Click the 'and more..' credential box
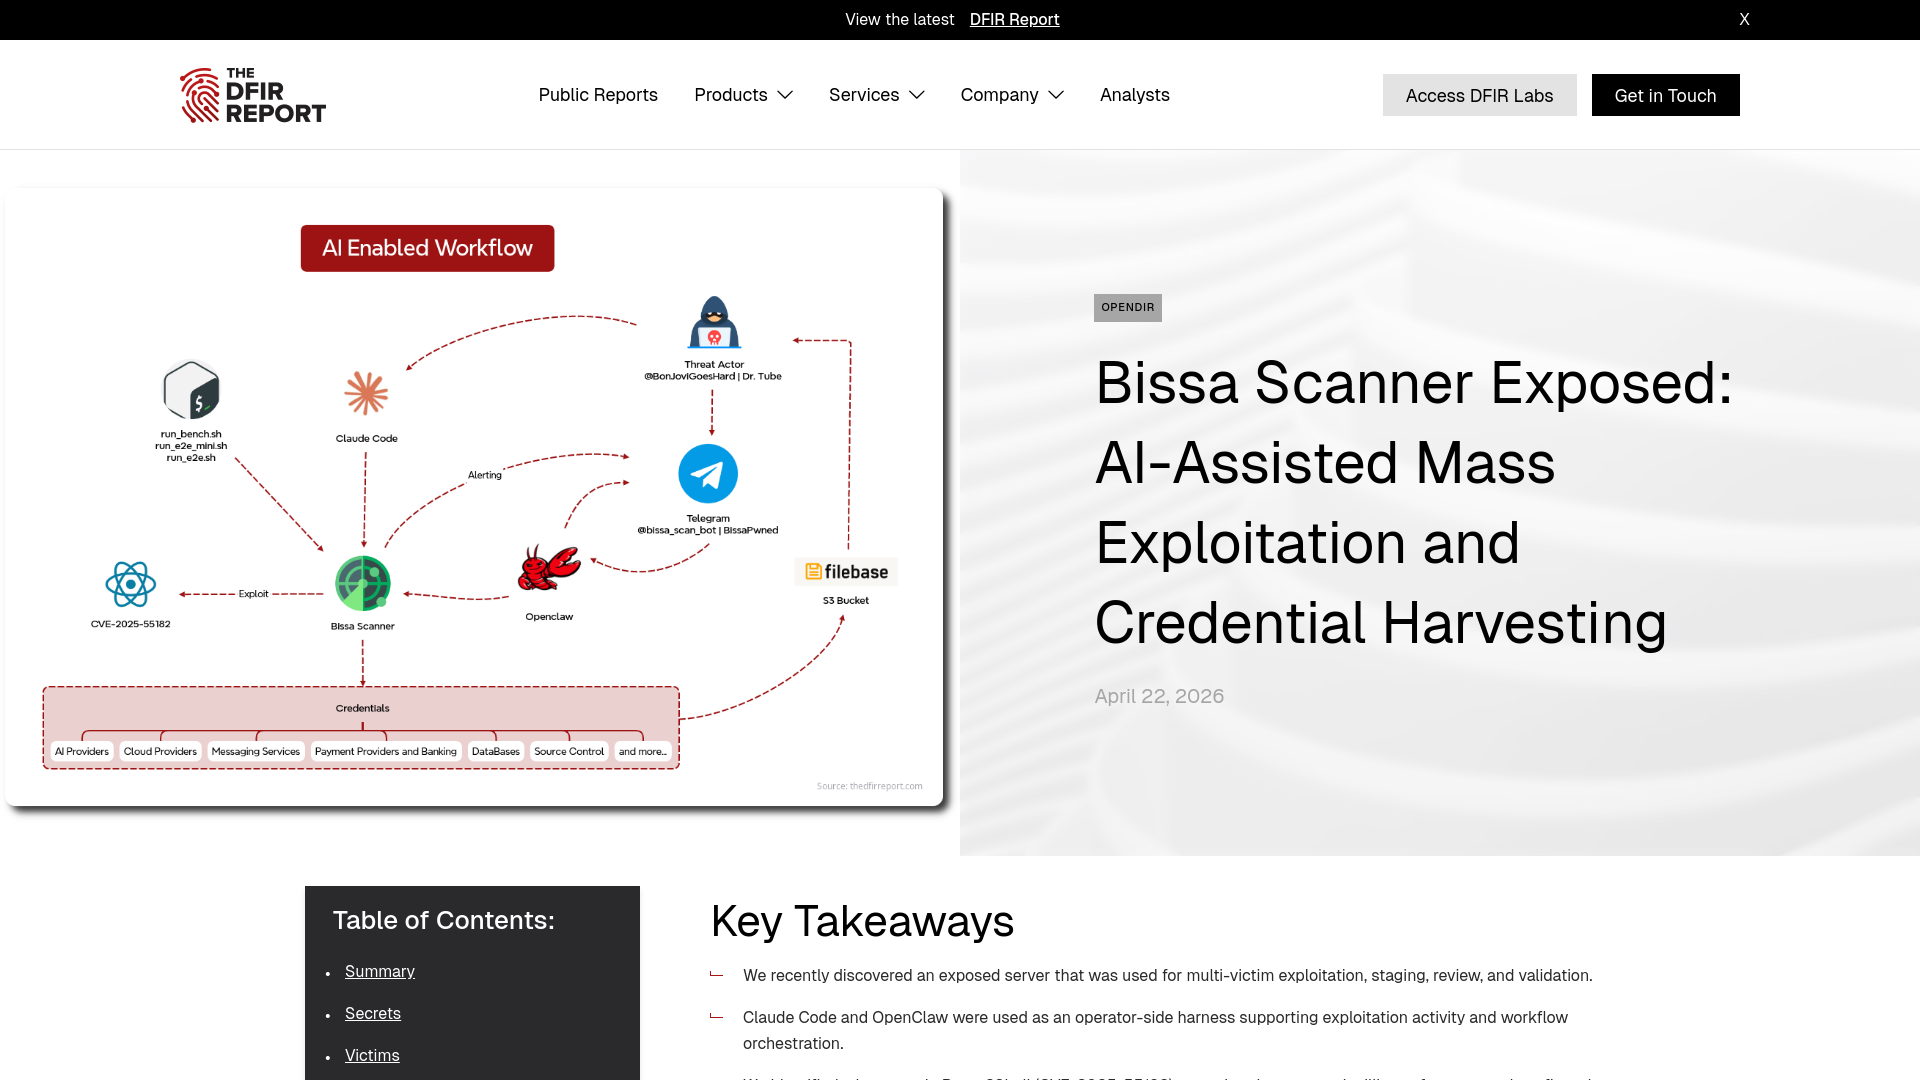This screenshot has height=1080, width=1920. click(642, 751)
